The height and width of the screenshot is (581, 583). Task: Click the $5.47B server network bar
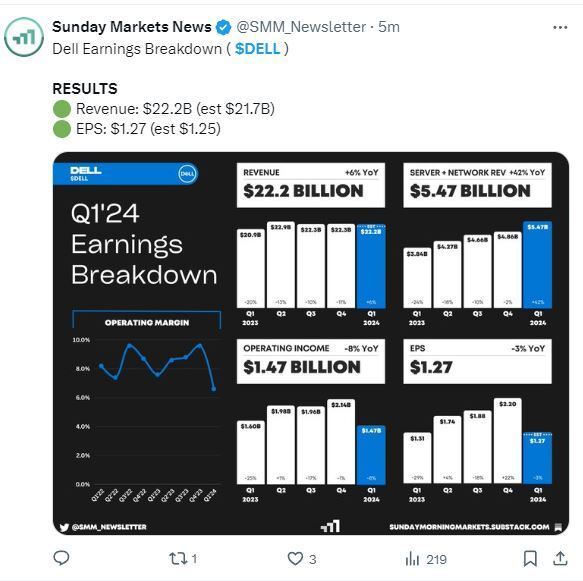click(537, 264)
